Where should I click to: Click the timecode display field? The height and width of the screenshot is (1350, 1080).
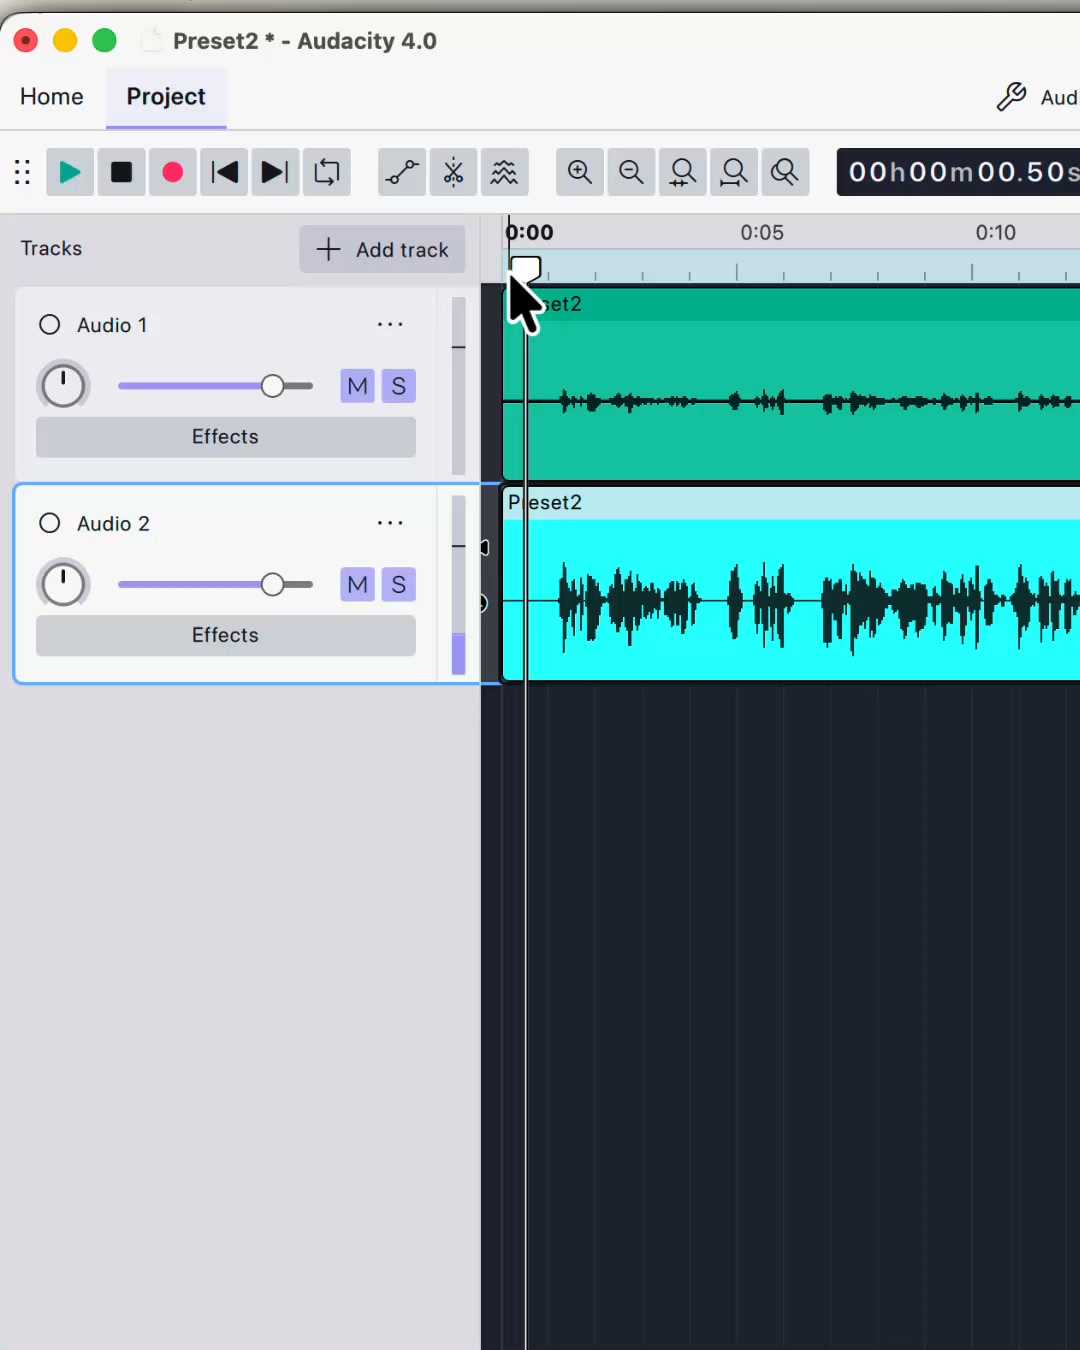click(958, 172)
